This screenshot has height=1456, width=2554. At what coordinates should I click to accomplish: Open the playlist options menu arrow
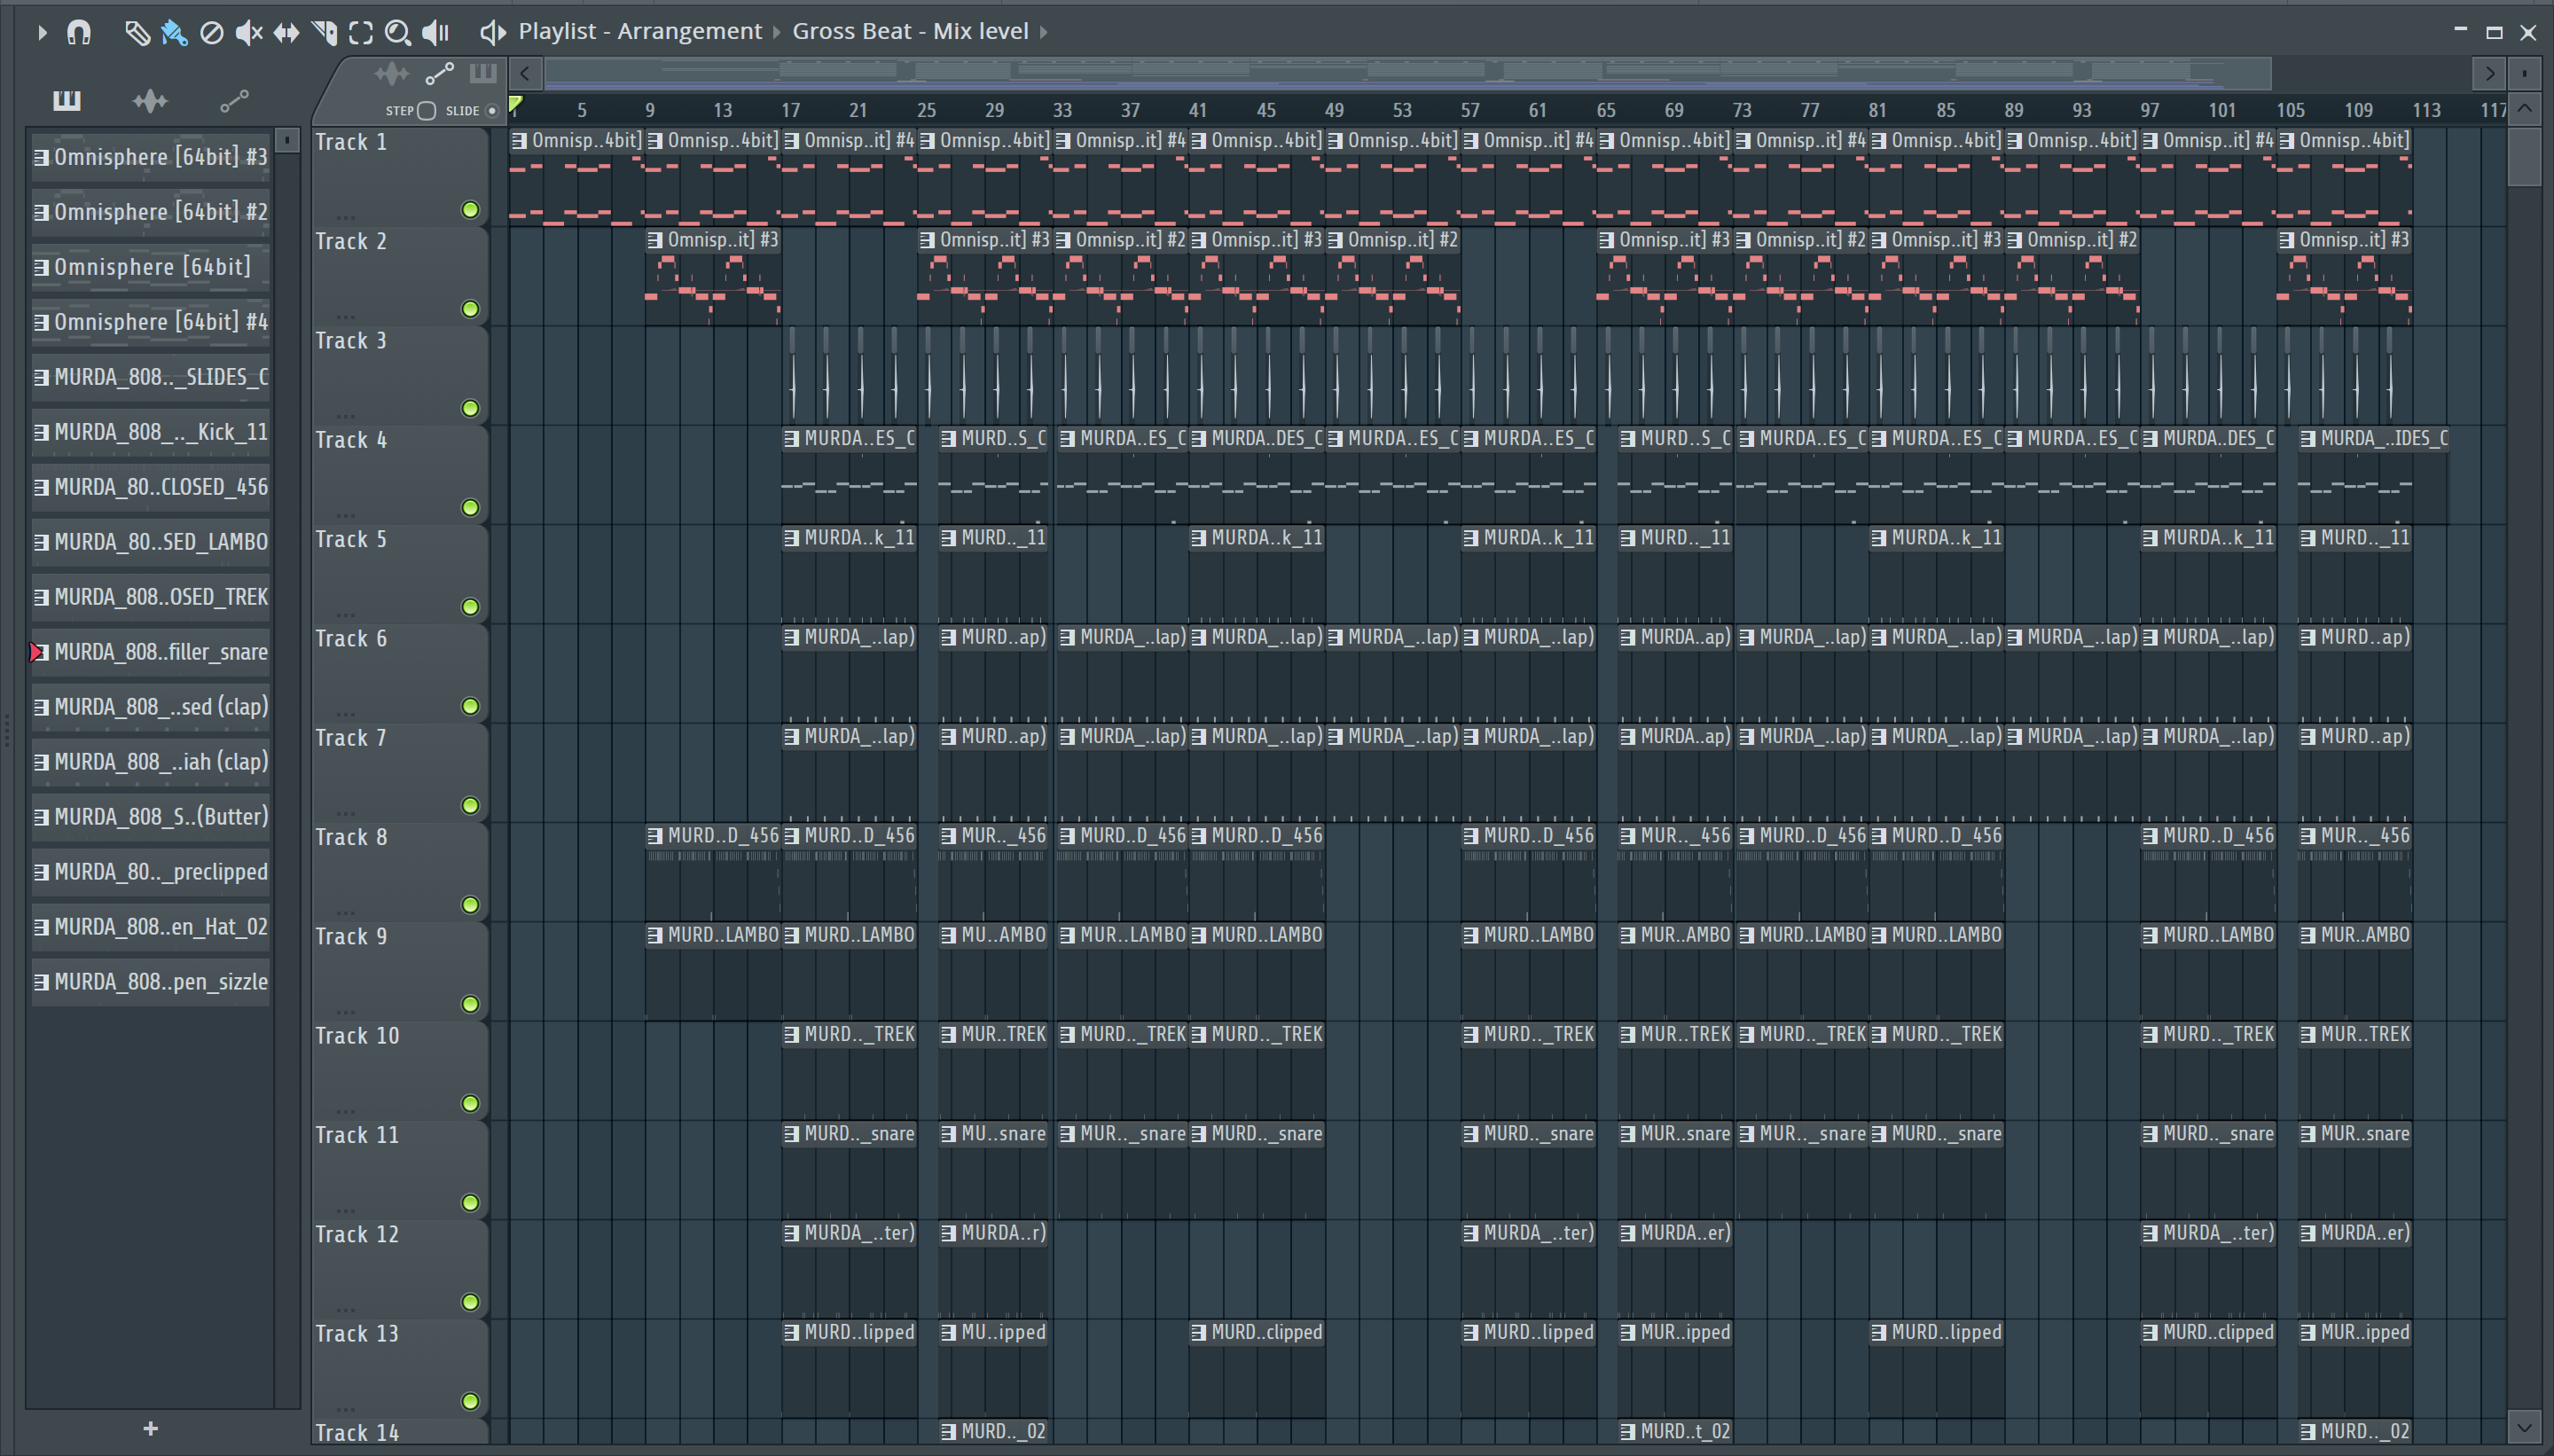tap(41, 32)
